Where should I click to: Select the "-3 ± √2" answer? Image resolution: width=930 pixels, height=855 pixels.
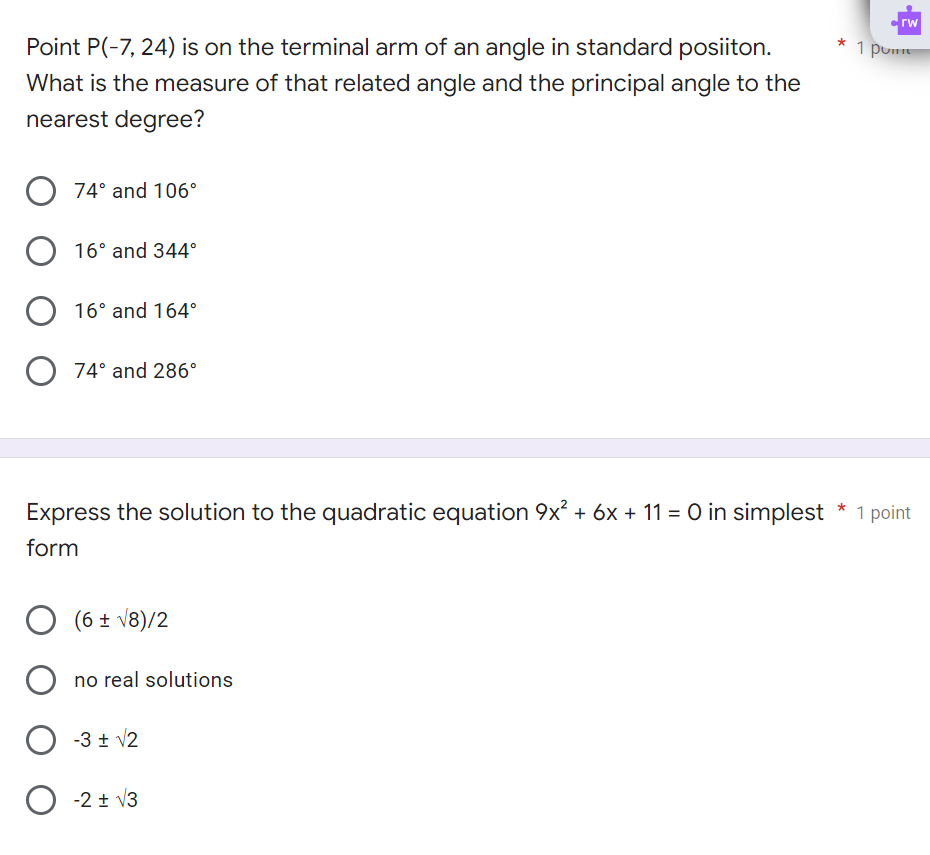click(41, 740)
